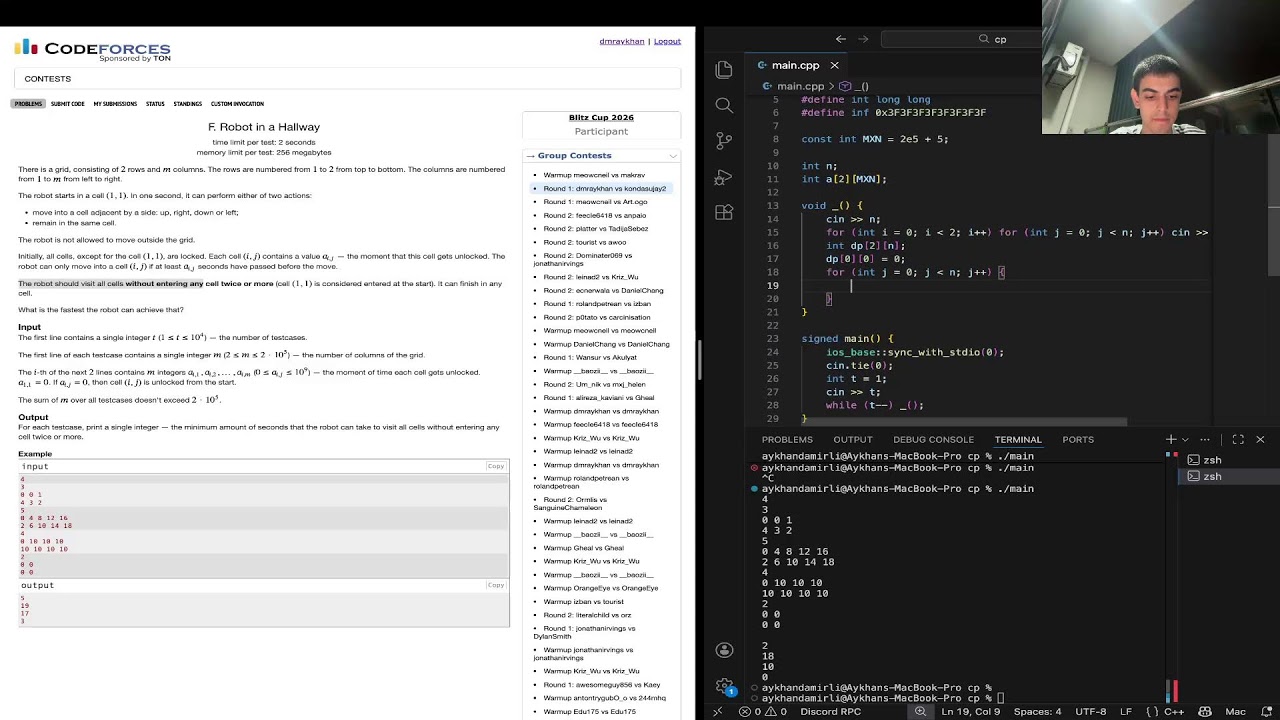Open the CONTESTS menu item
This screenshot has height=720, width=1280.
(48, 79)
